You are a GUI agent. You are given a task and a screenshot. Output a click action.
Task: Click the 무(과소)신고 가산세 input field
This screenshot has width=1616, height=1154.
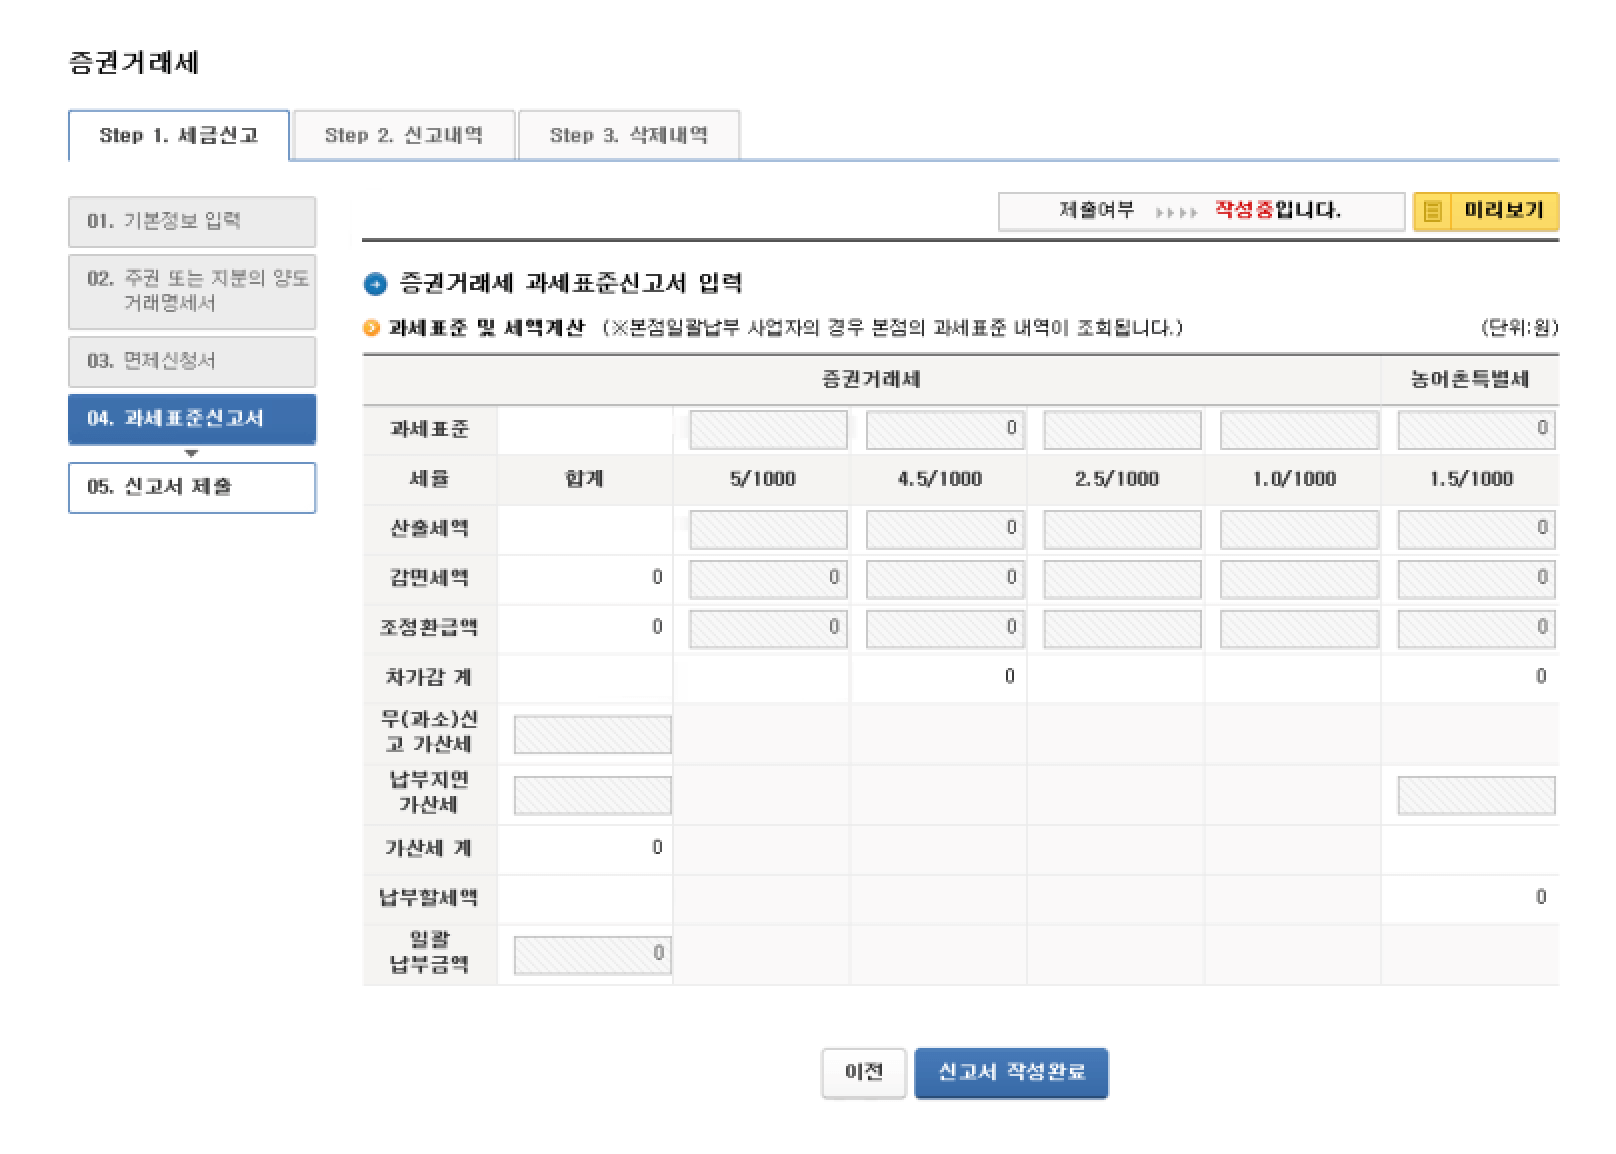click(595, 734)
